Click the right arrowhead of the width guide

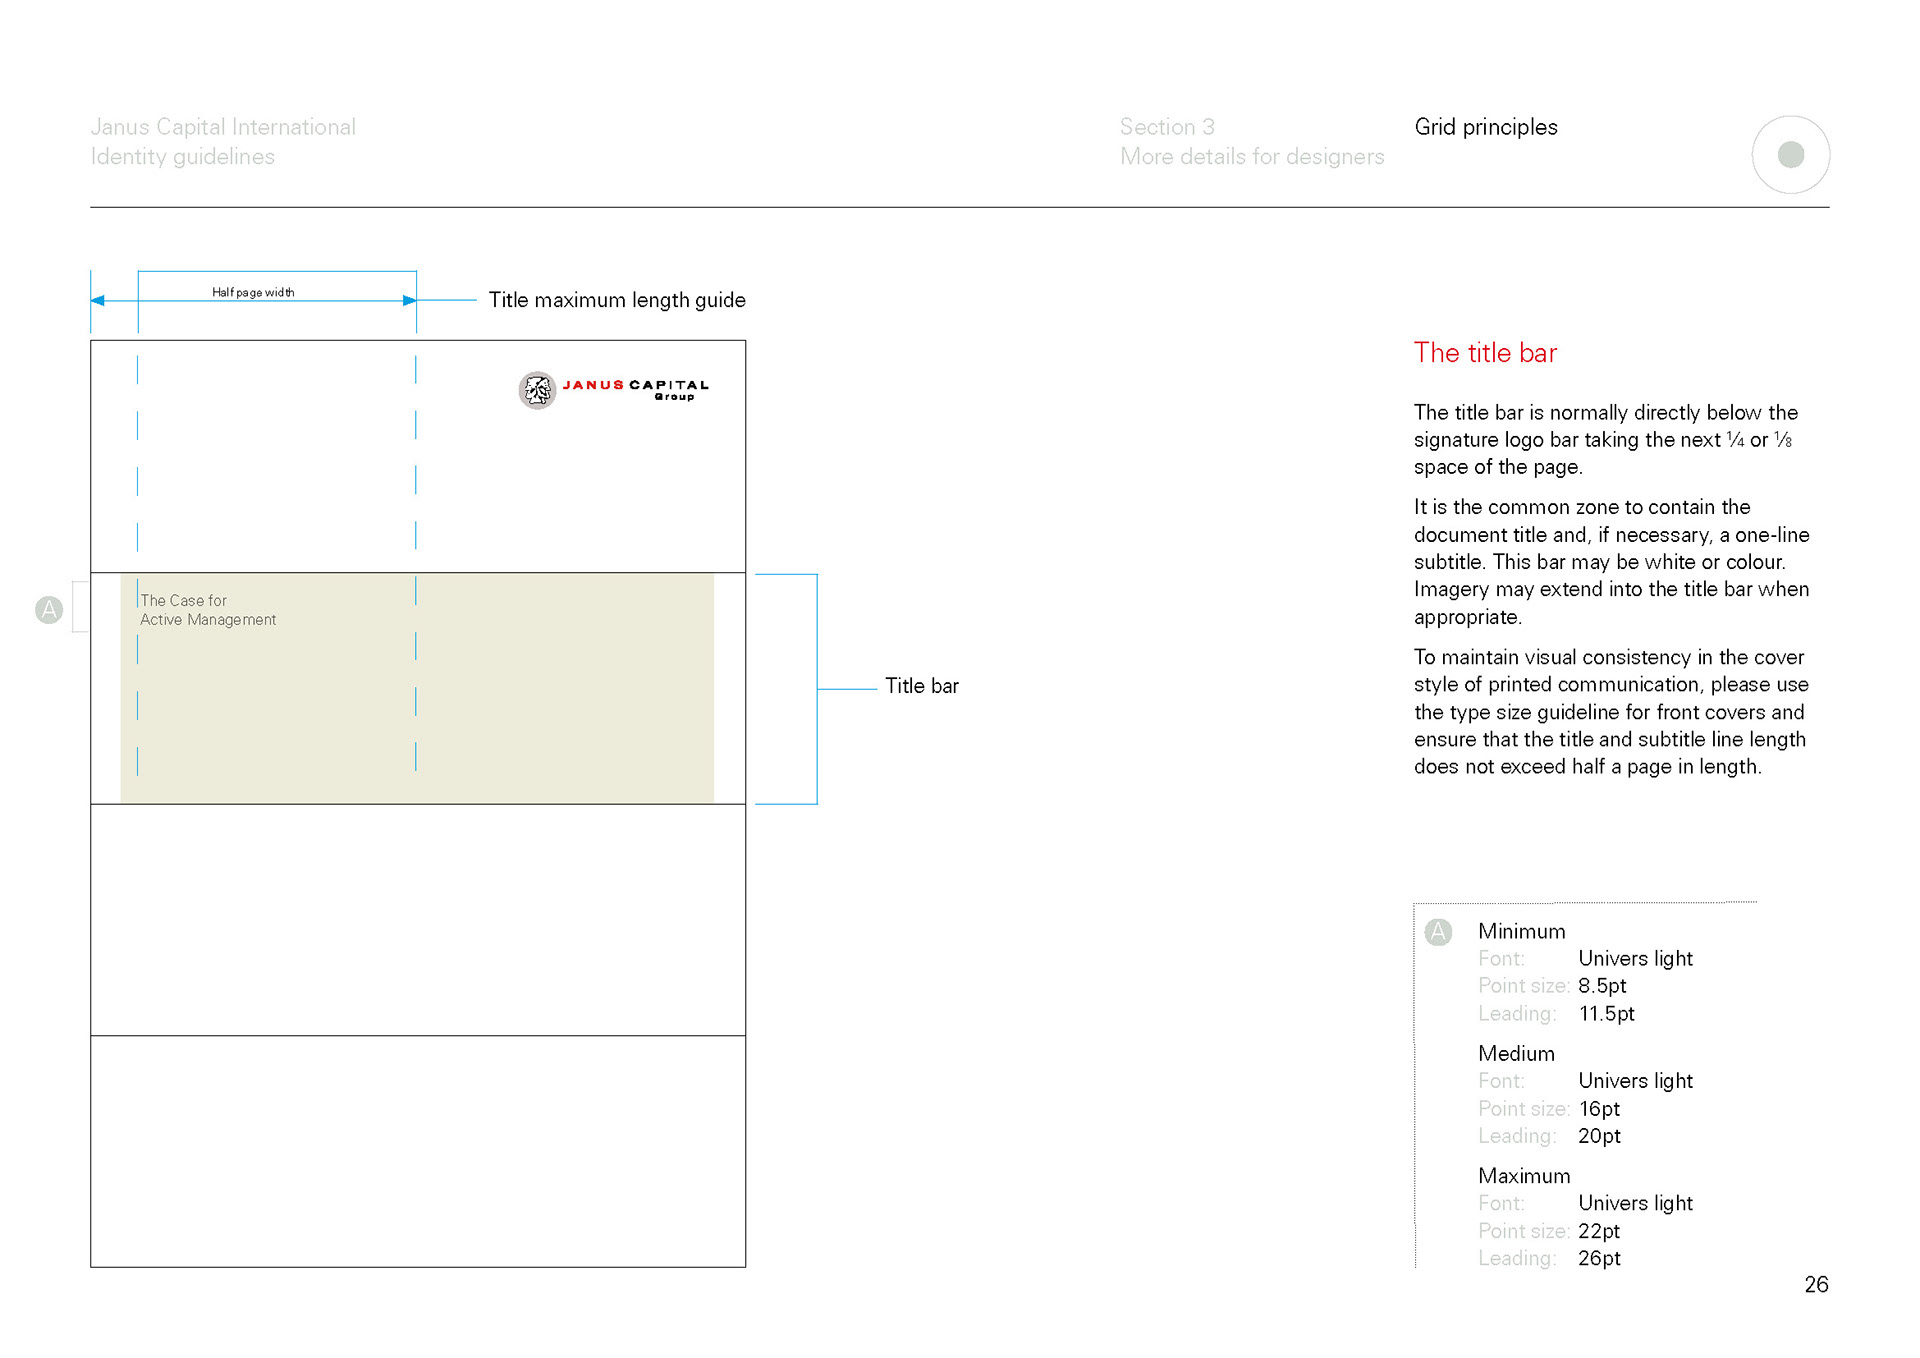409,300
